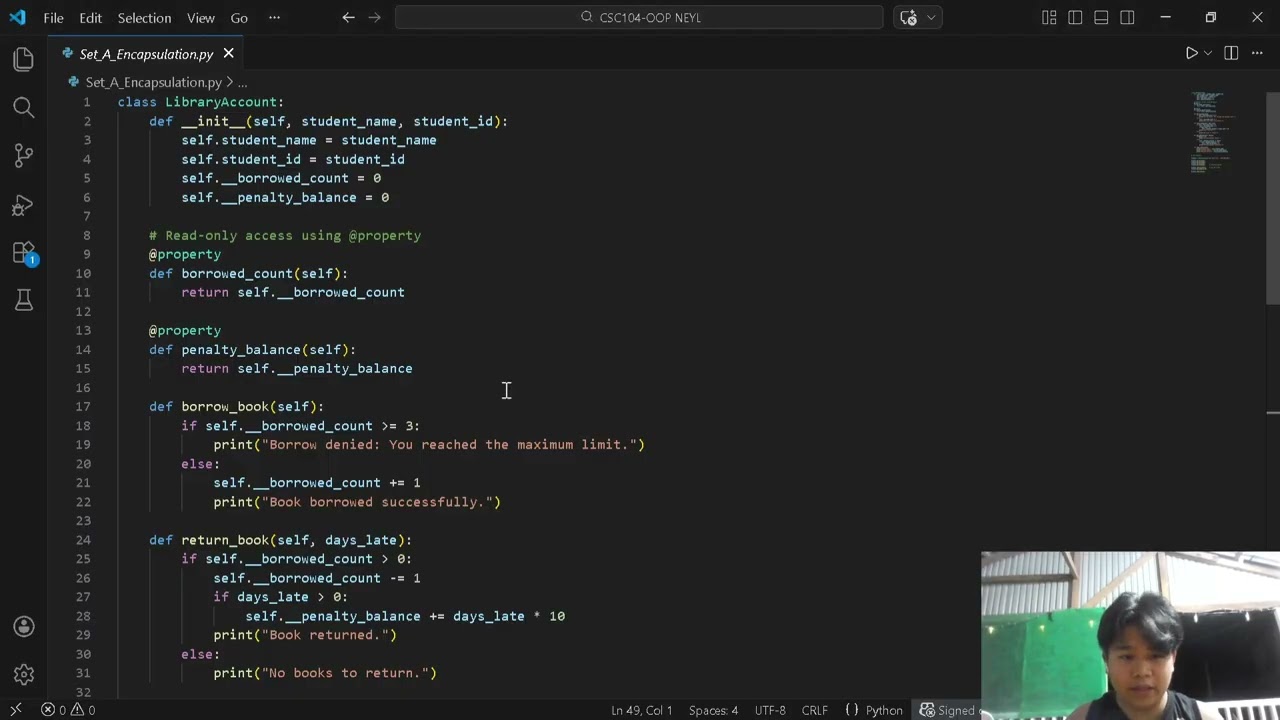Close the Set_A_Encapsulation.py tab
Screen dimensions: 1280x720
pos(228,53)
